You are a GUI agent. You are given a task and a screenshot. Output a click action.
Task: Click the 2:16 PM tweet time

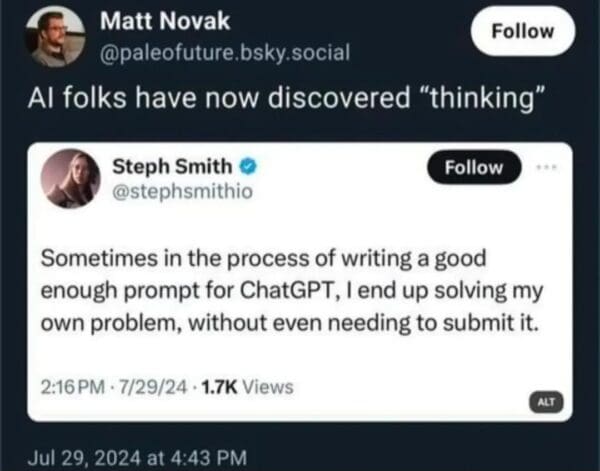click(70, 385)
